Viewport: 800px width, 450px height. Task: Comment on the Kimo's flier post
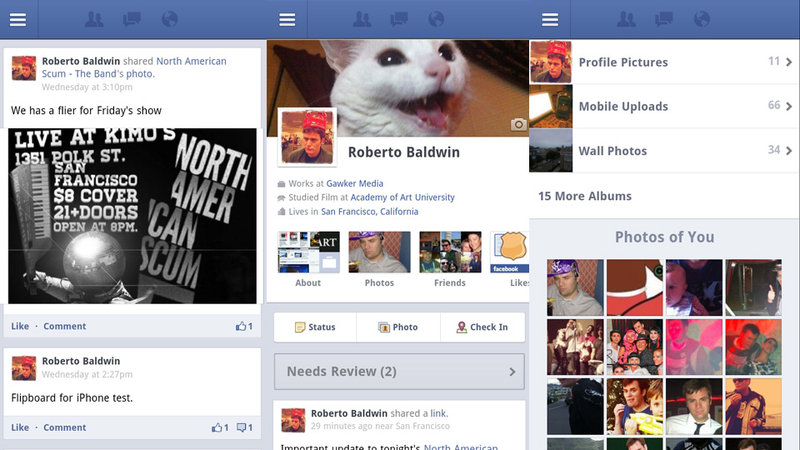click(x=64, y=326)
